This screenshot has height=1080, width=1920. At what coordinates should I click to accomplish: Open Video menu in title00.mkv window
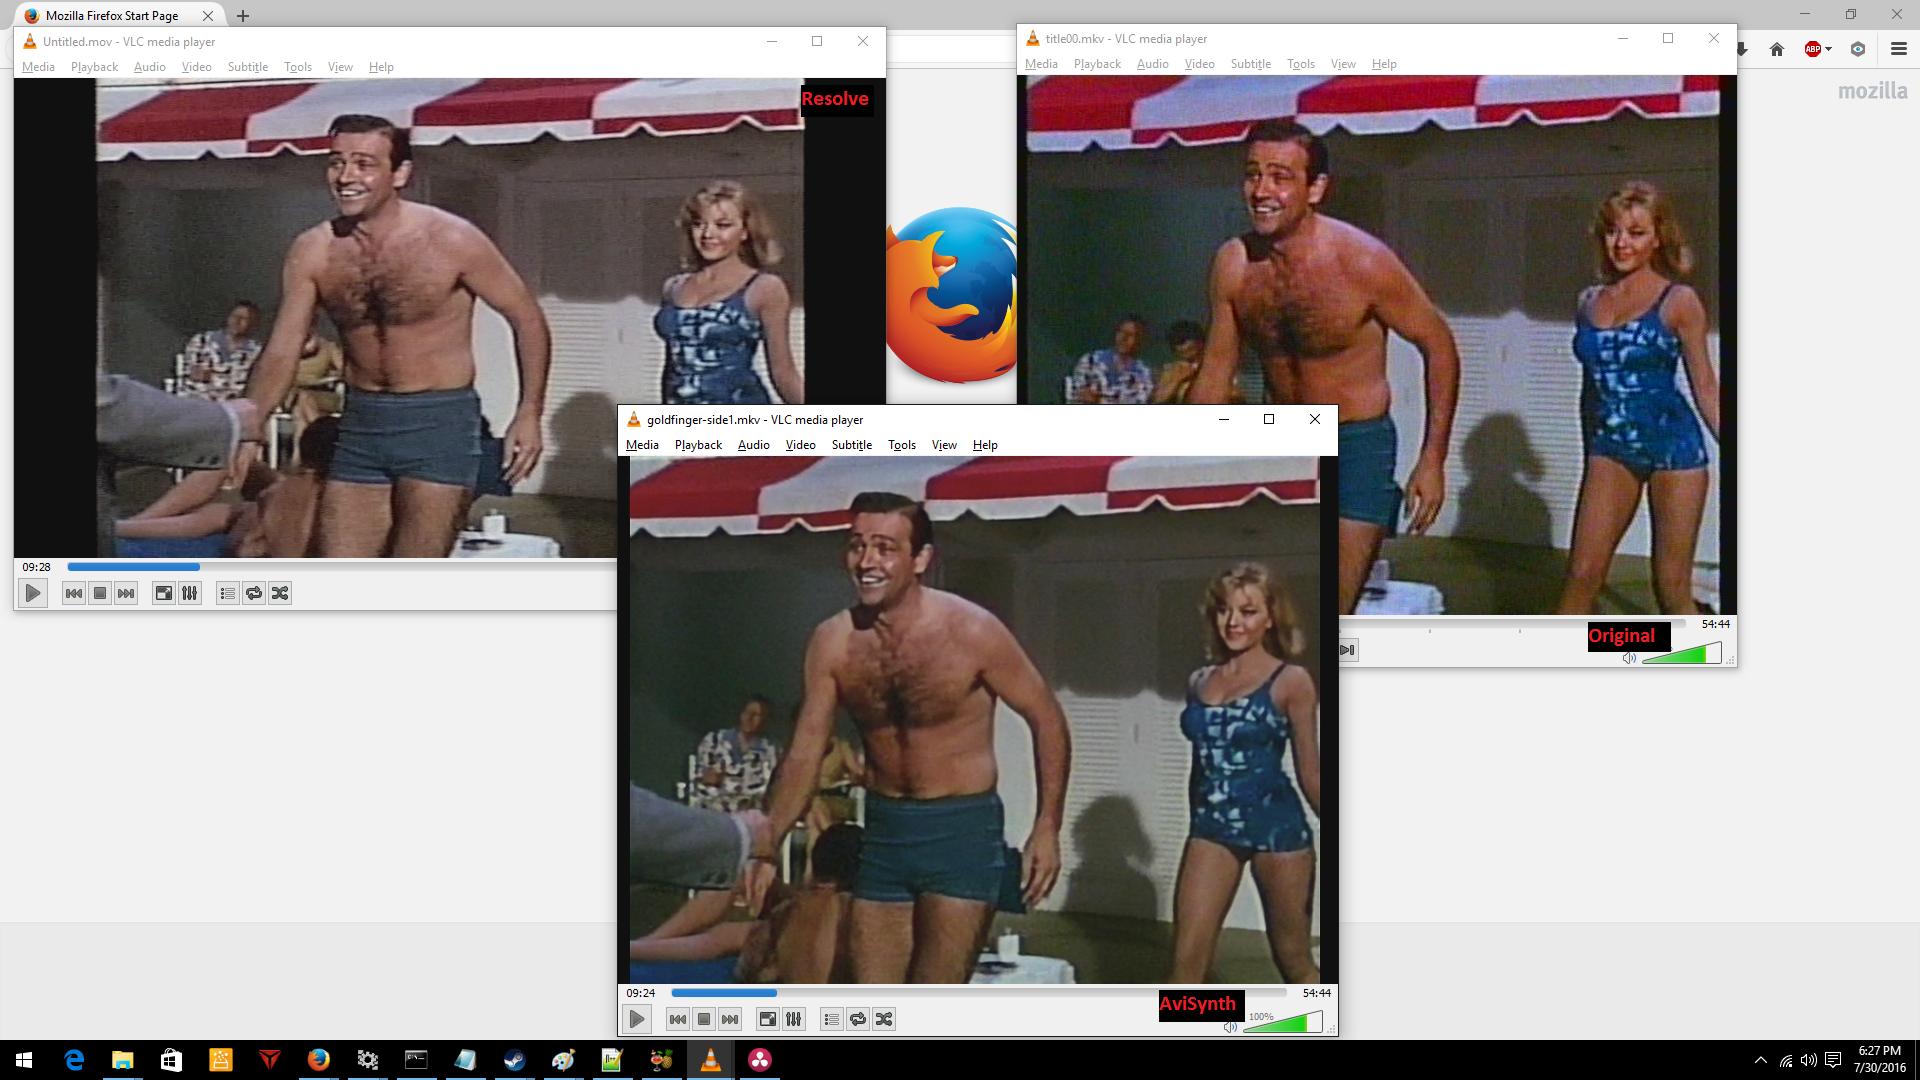tap(1199, 64)
